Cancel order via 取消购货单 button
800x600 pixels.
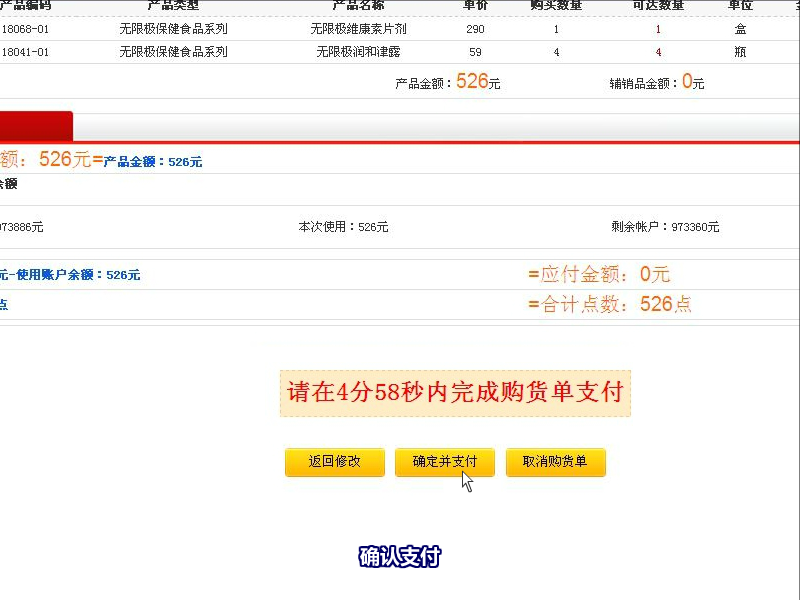pyautogui.click(x=556, y=462)
